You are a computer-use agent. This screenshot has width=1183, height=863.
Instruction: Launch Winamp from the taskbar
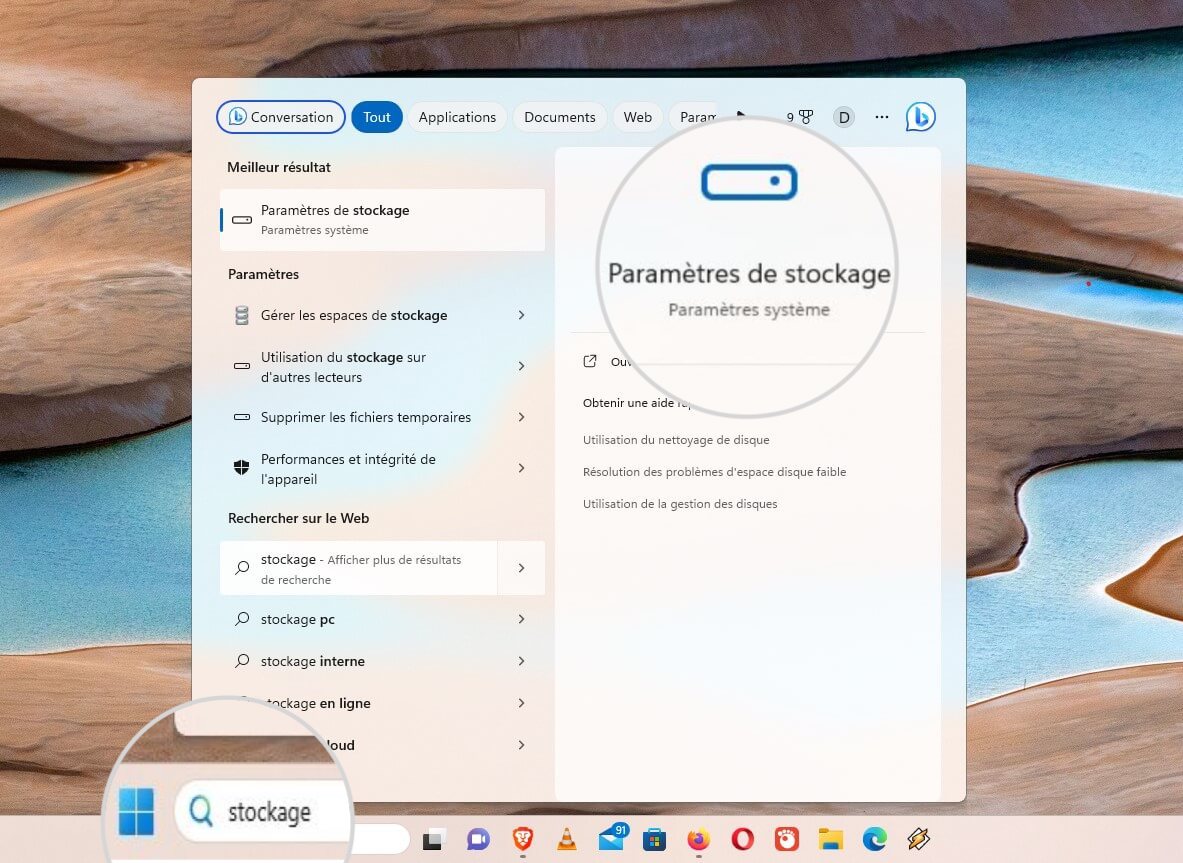(918, 839)
